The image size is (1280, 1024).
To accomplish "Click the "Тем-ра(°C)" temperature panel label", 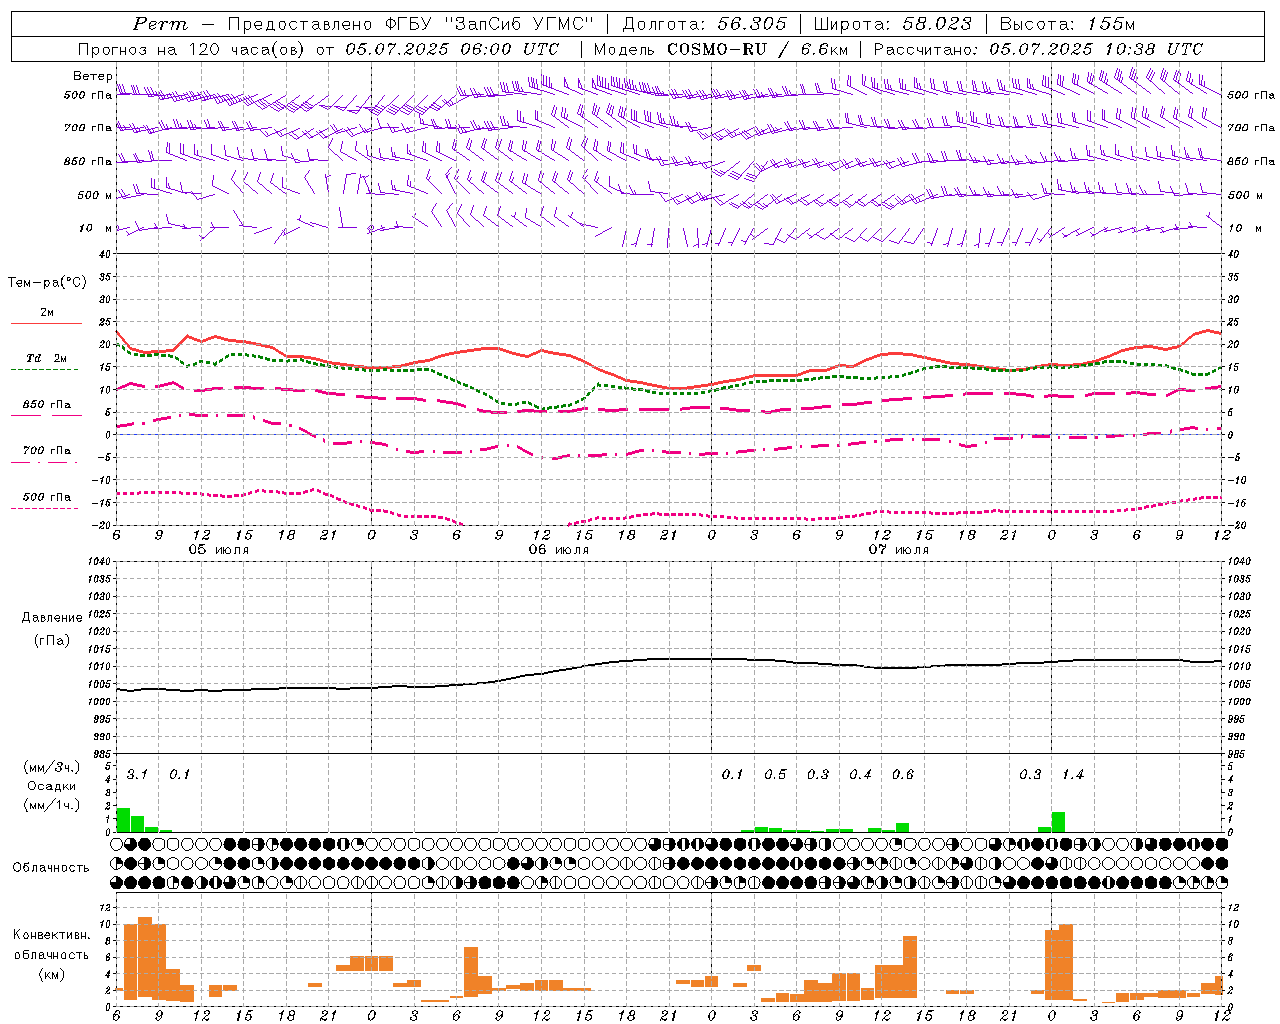I will [x=47, y=283].
